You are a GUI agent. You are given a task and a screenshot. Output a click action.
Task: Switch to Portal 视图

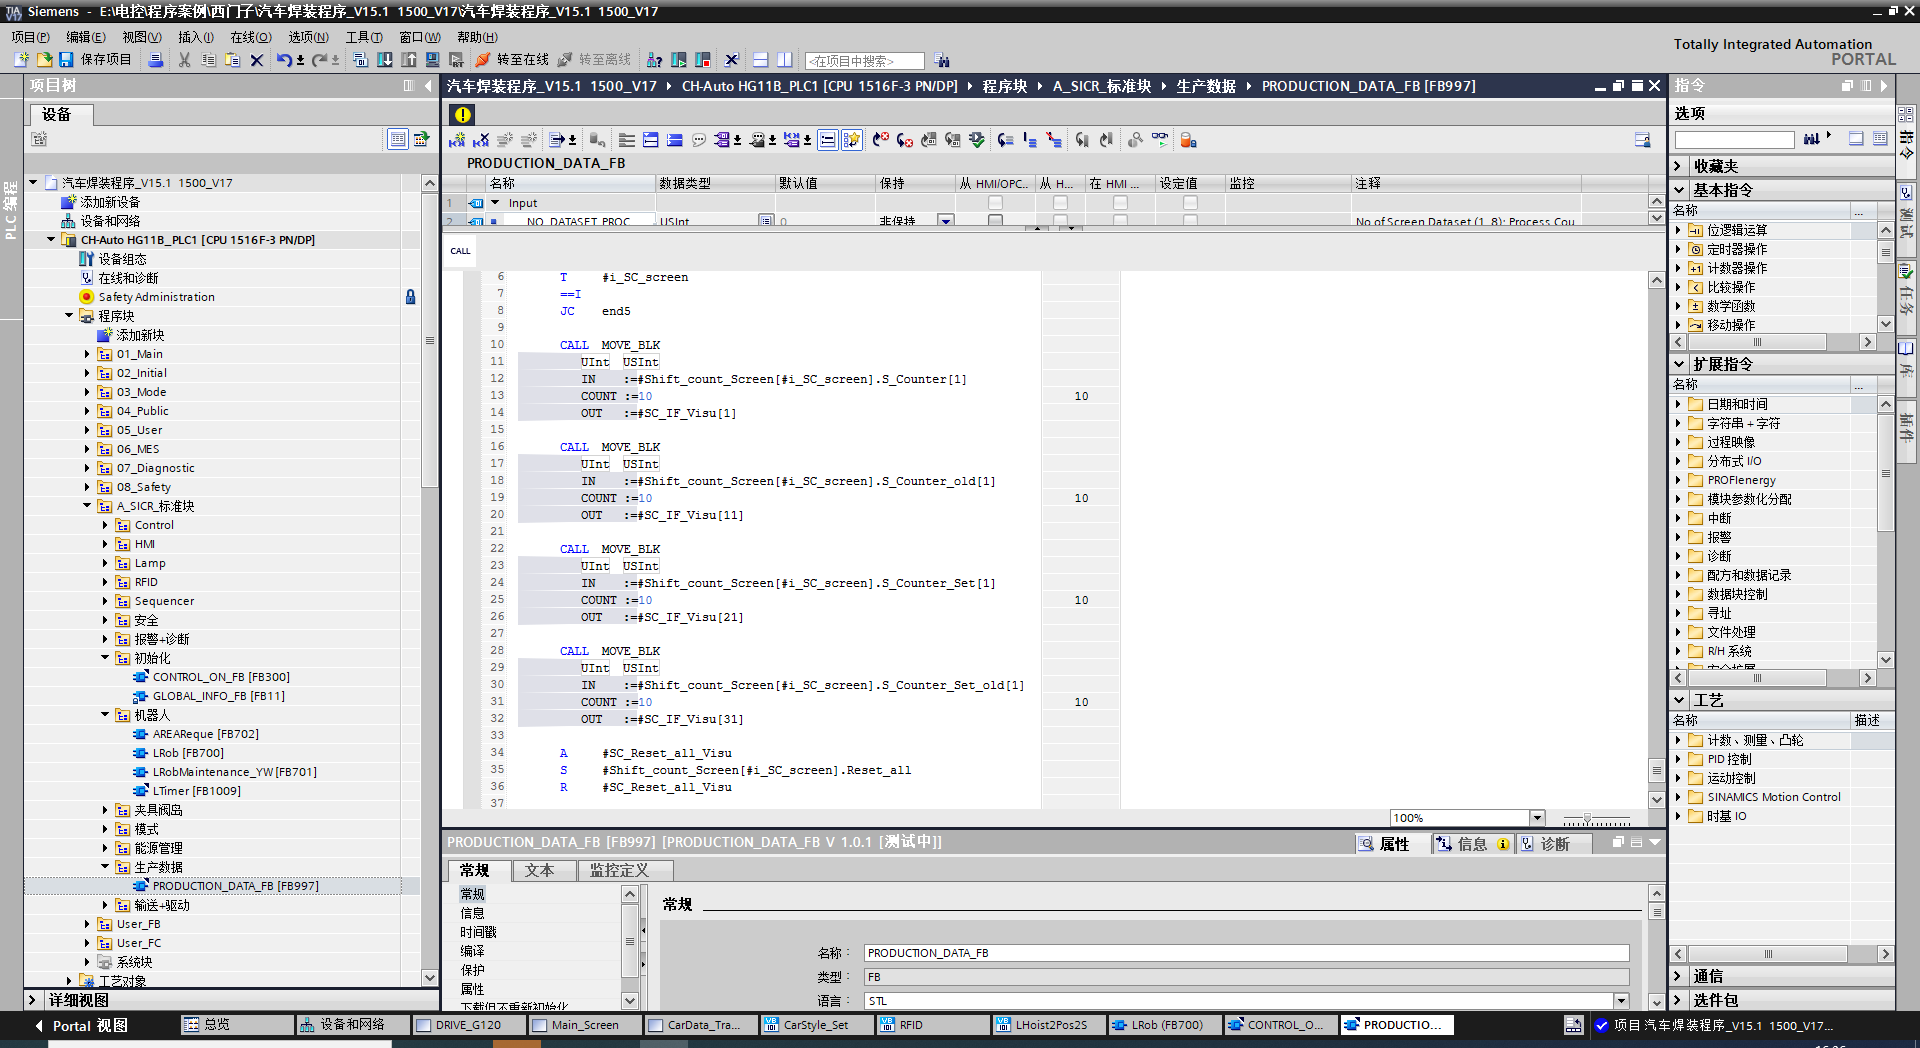pyautogui.click(x=80, y=1025)
